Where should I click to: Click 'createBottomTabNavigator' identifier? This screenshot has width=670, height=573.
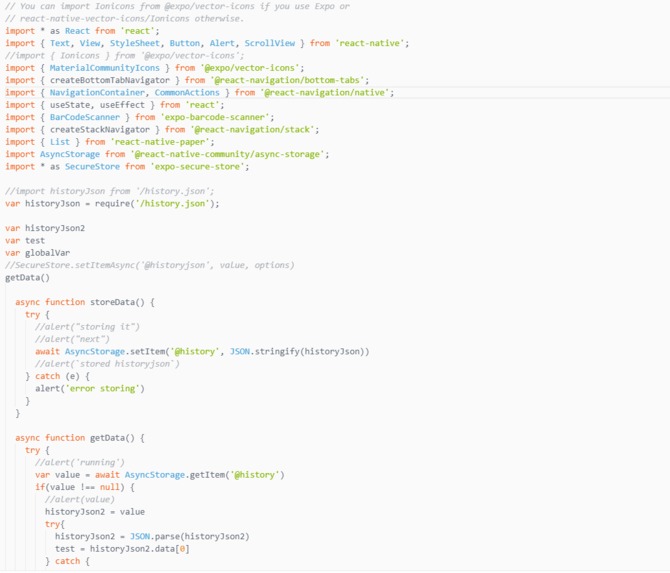pos(110,80)
